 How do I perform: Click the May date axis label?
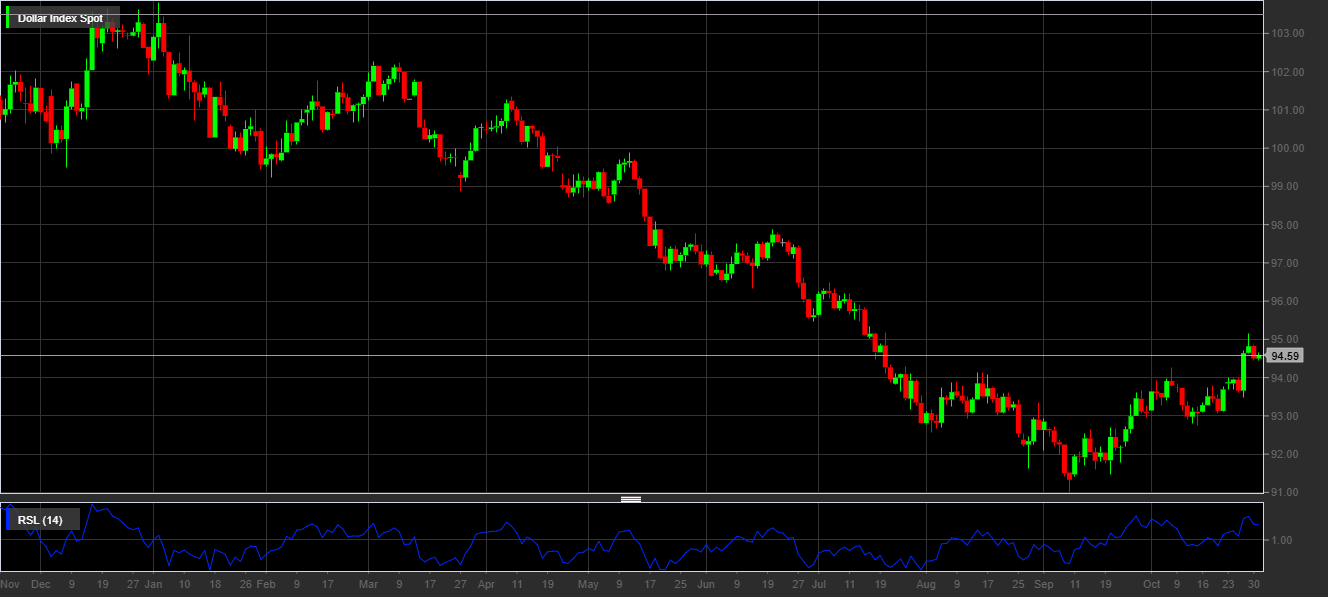pos(588,583)
